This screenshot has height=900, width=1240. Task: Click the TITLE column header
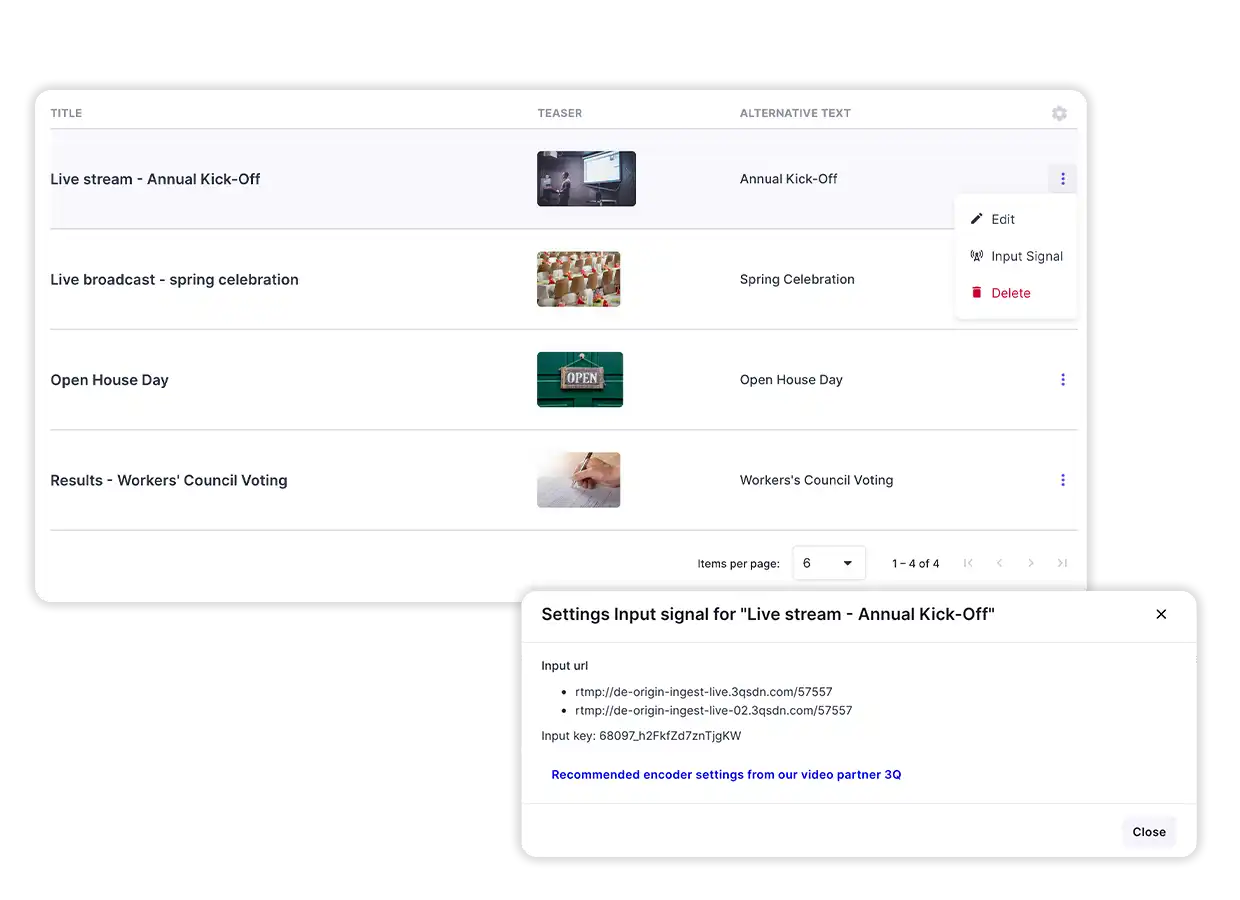pos(66,113)
